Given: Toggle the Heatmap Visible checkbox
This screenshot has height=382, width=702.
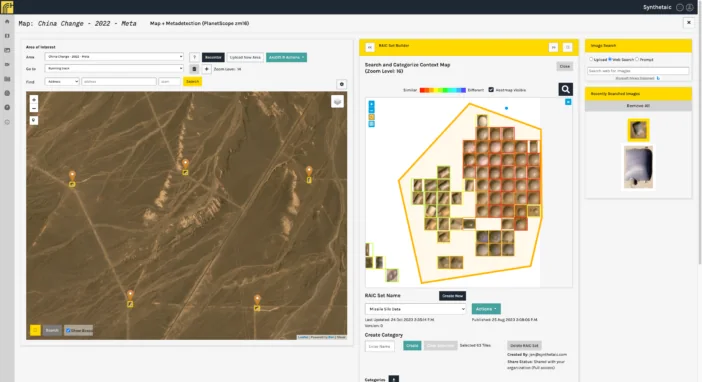Looking at the screenshot, I should point(491,90).
